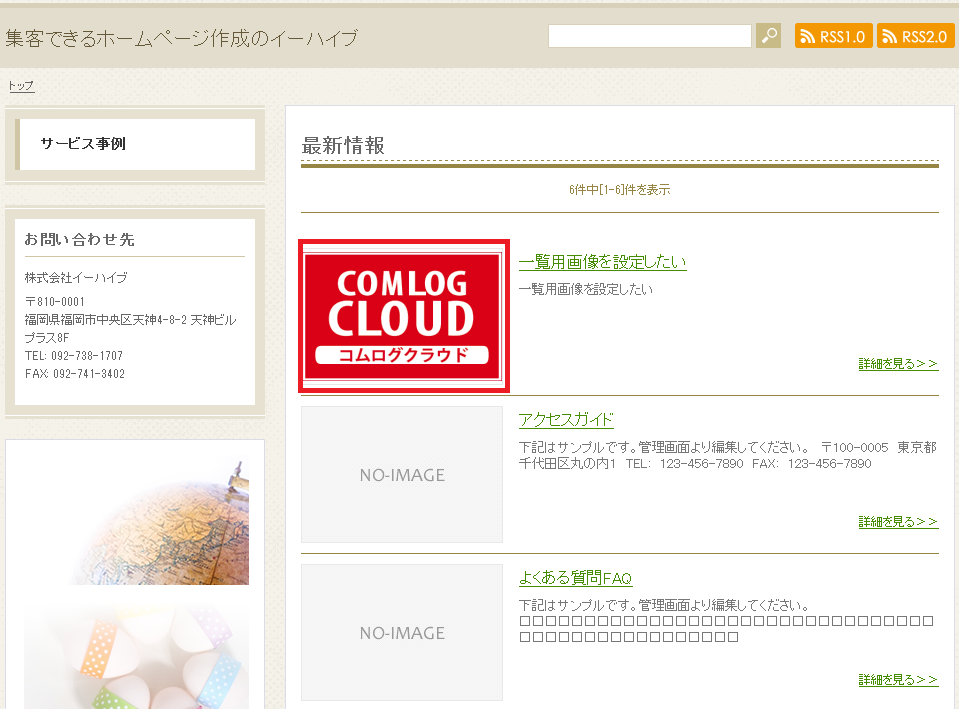Subscribe via the RSS2.0 button
The width and height of the screenshot is (959, 709).
coord(915,34)
